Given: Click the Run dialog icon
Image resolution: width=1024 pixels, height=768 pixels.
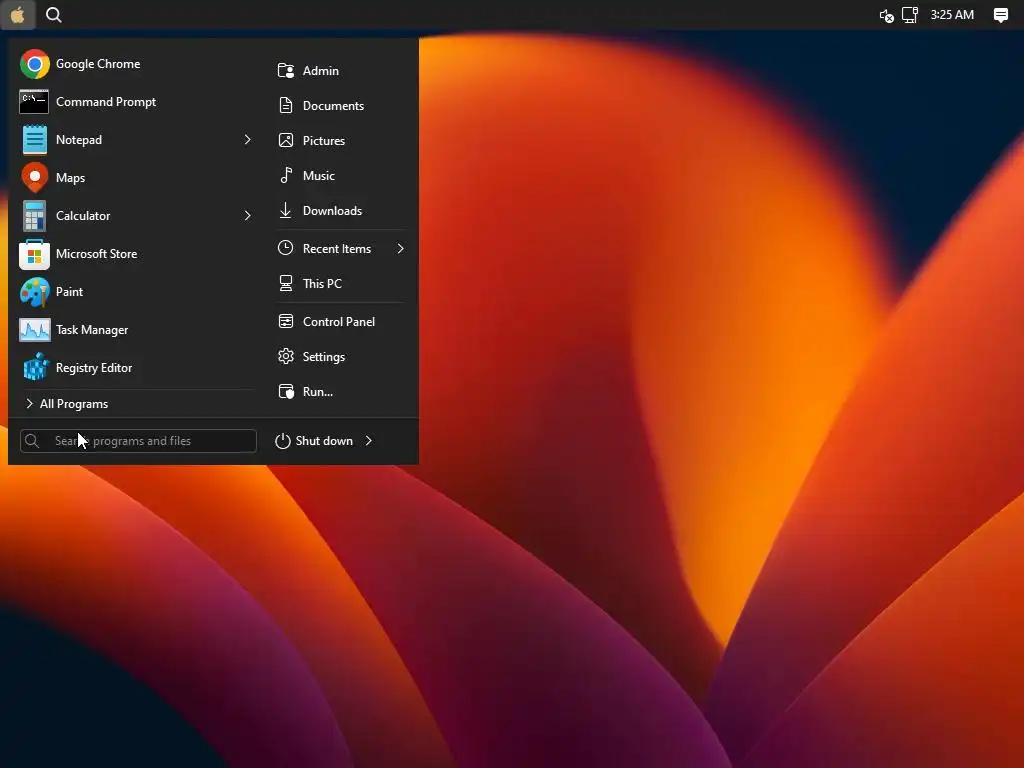Looking at the screenshot, I should (x=286, y=392).
